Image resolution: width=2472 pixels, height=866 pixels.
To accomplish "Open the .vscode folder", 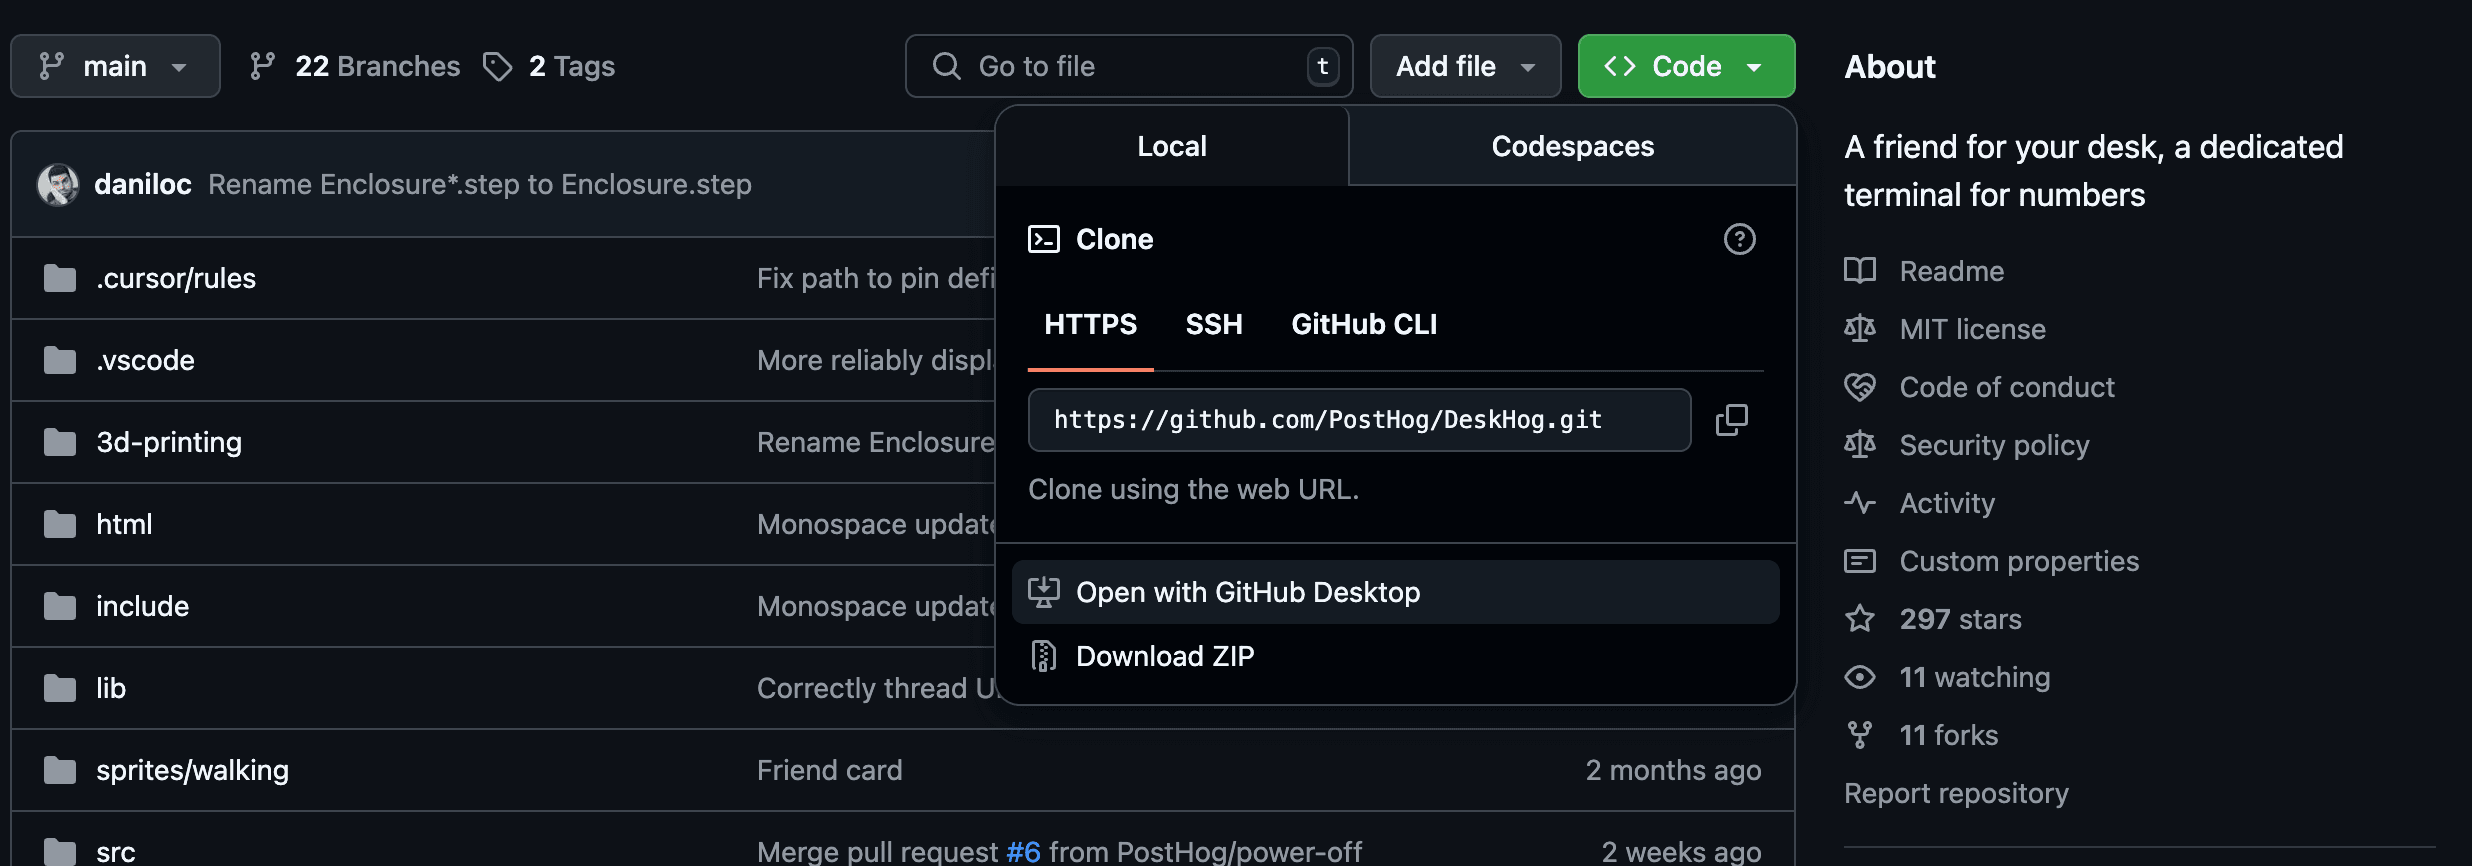I will (x=146, y=360).
